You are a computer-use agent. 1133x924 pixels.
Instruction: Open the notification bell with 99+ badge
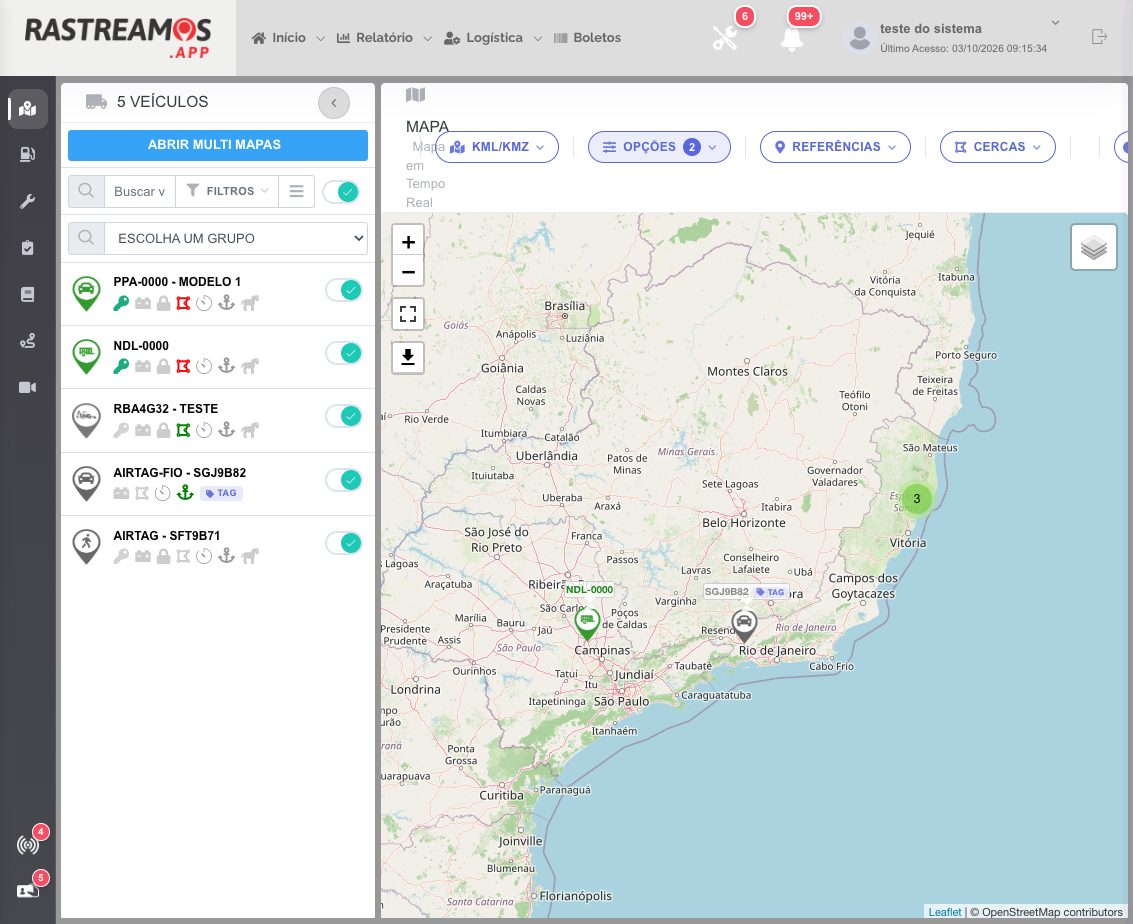792,39
